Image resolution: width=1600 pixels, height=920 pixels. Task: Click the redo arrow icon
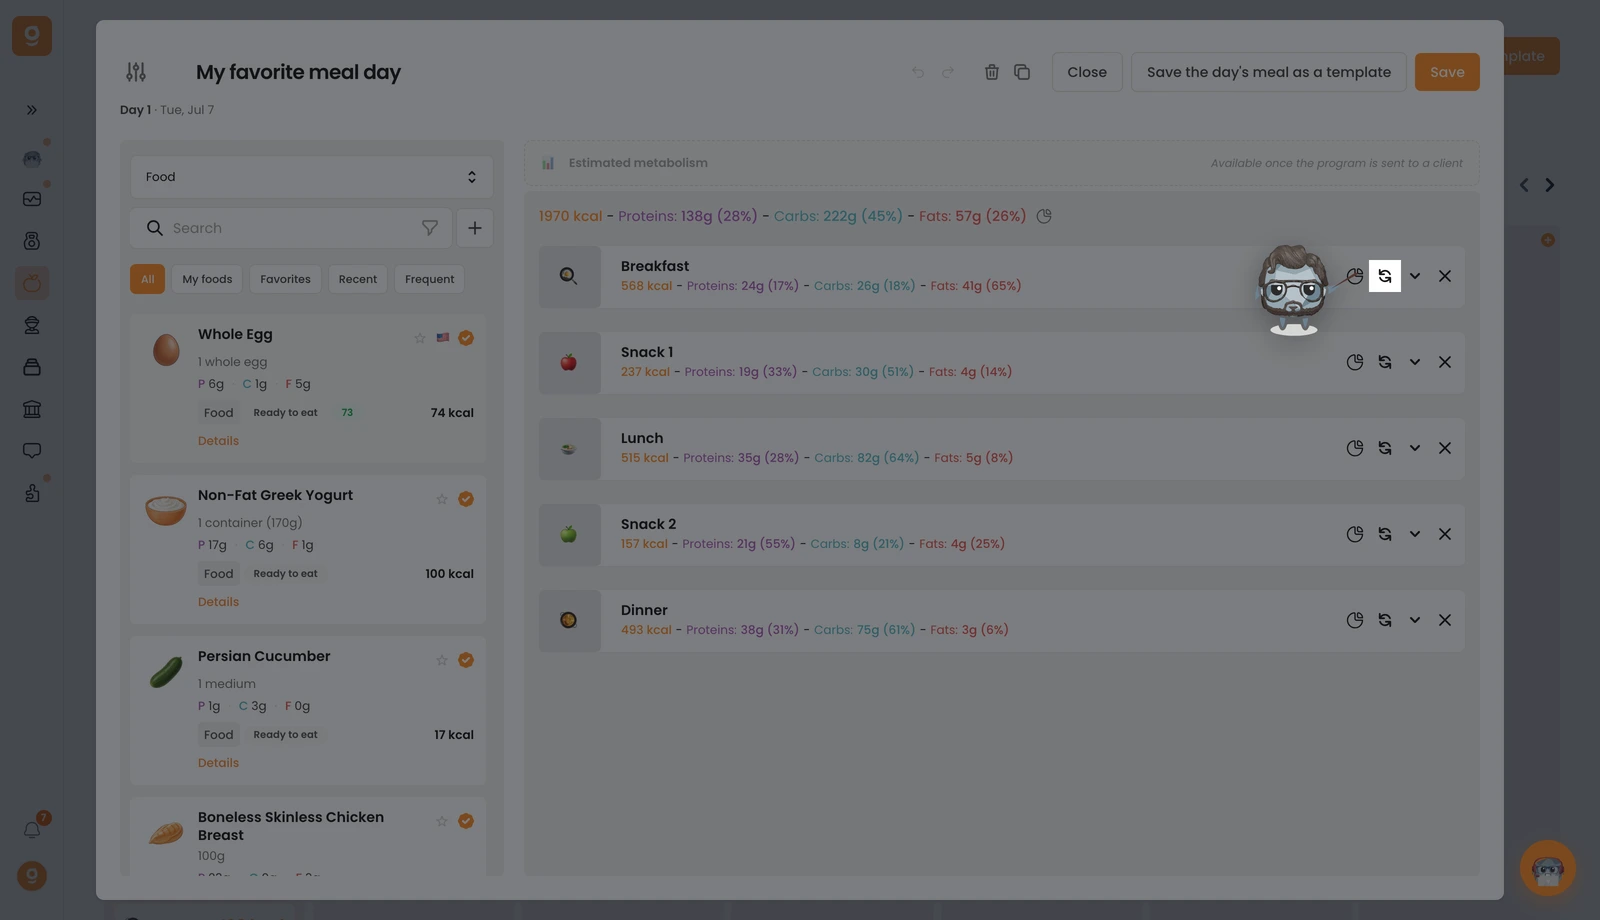tap(948, 72)
